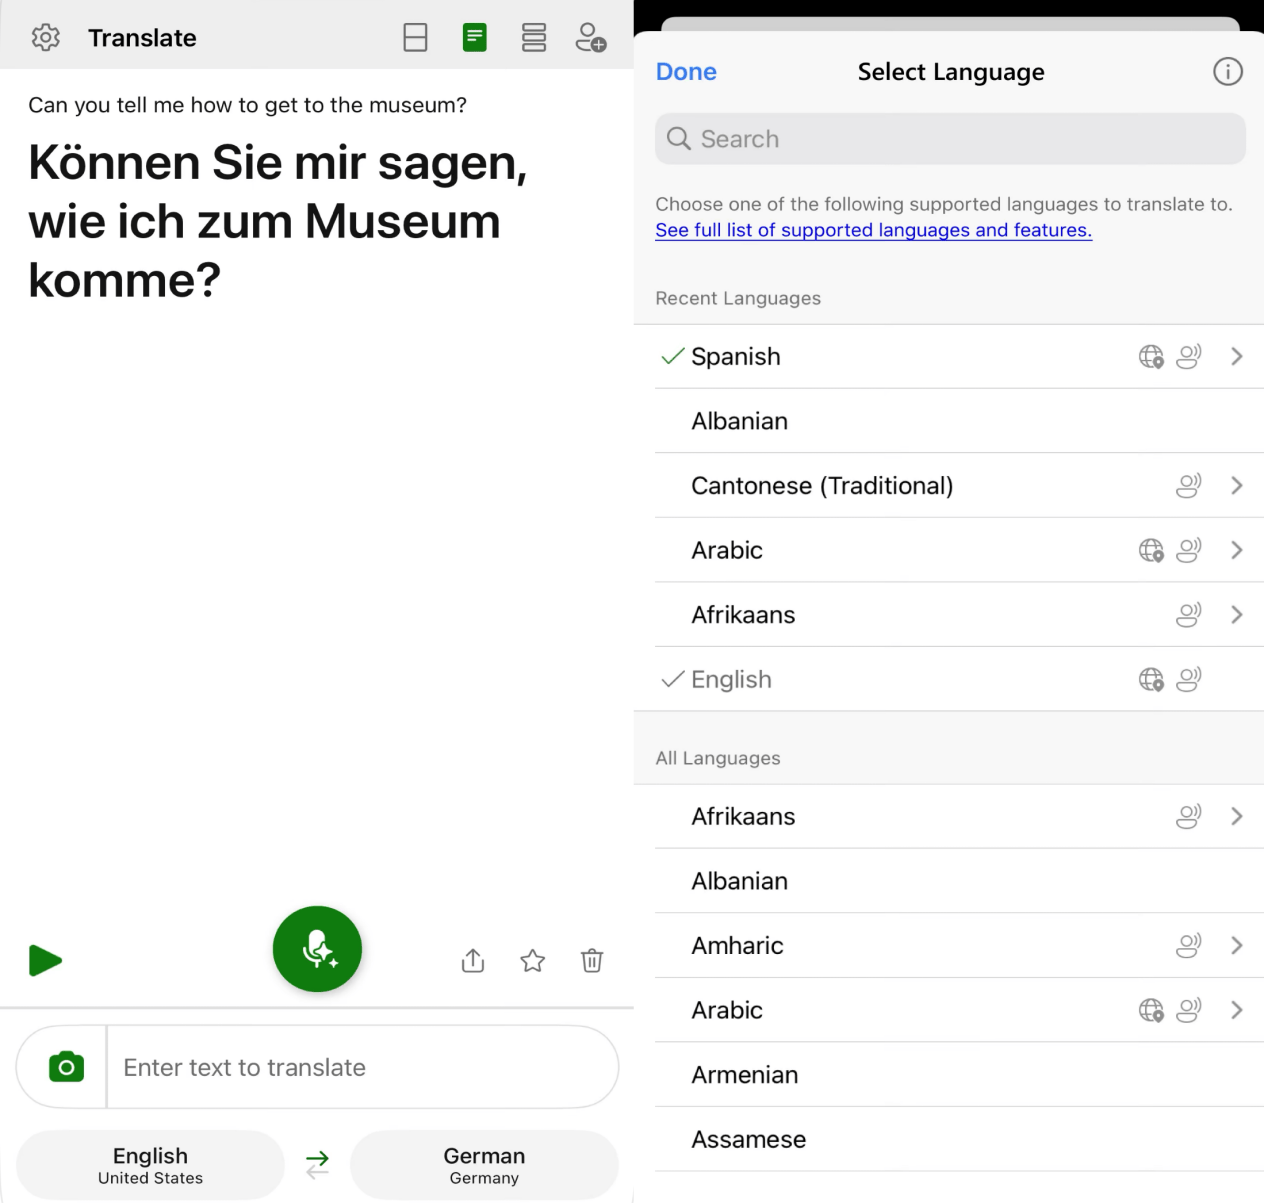Start voice input with green microphone
Screen dimensions: 1264x1203
pyautogui.click(x=317, y=949)
